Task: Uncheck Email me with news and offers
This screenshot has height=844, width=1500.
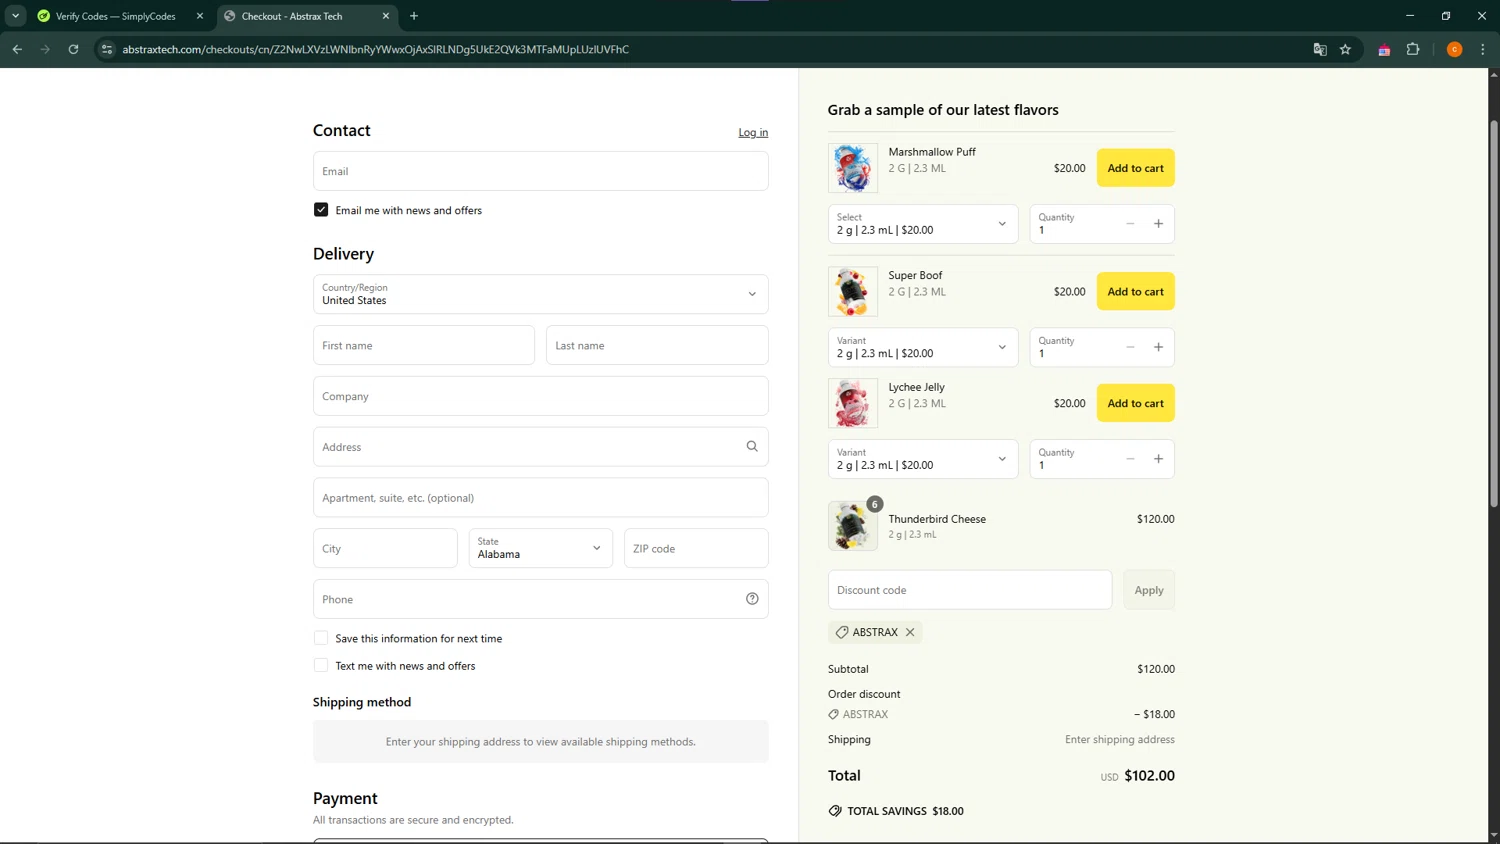Action: (321, 210)
